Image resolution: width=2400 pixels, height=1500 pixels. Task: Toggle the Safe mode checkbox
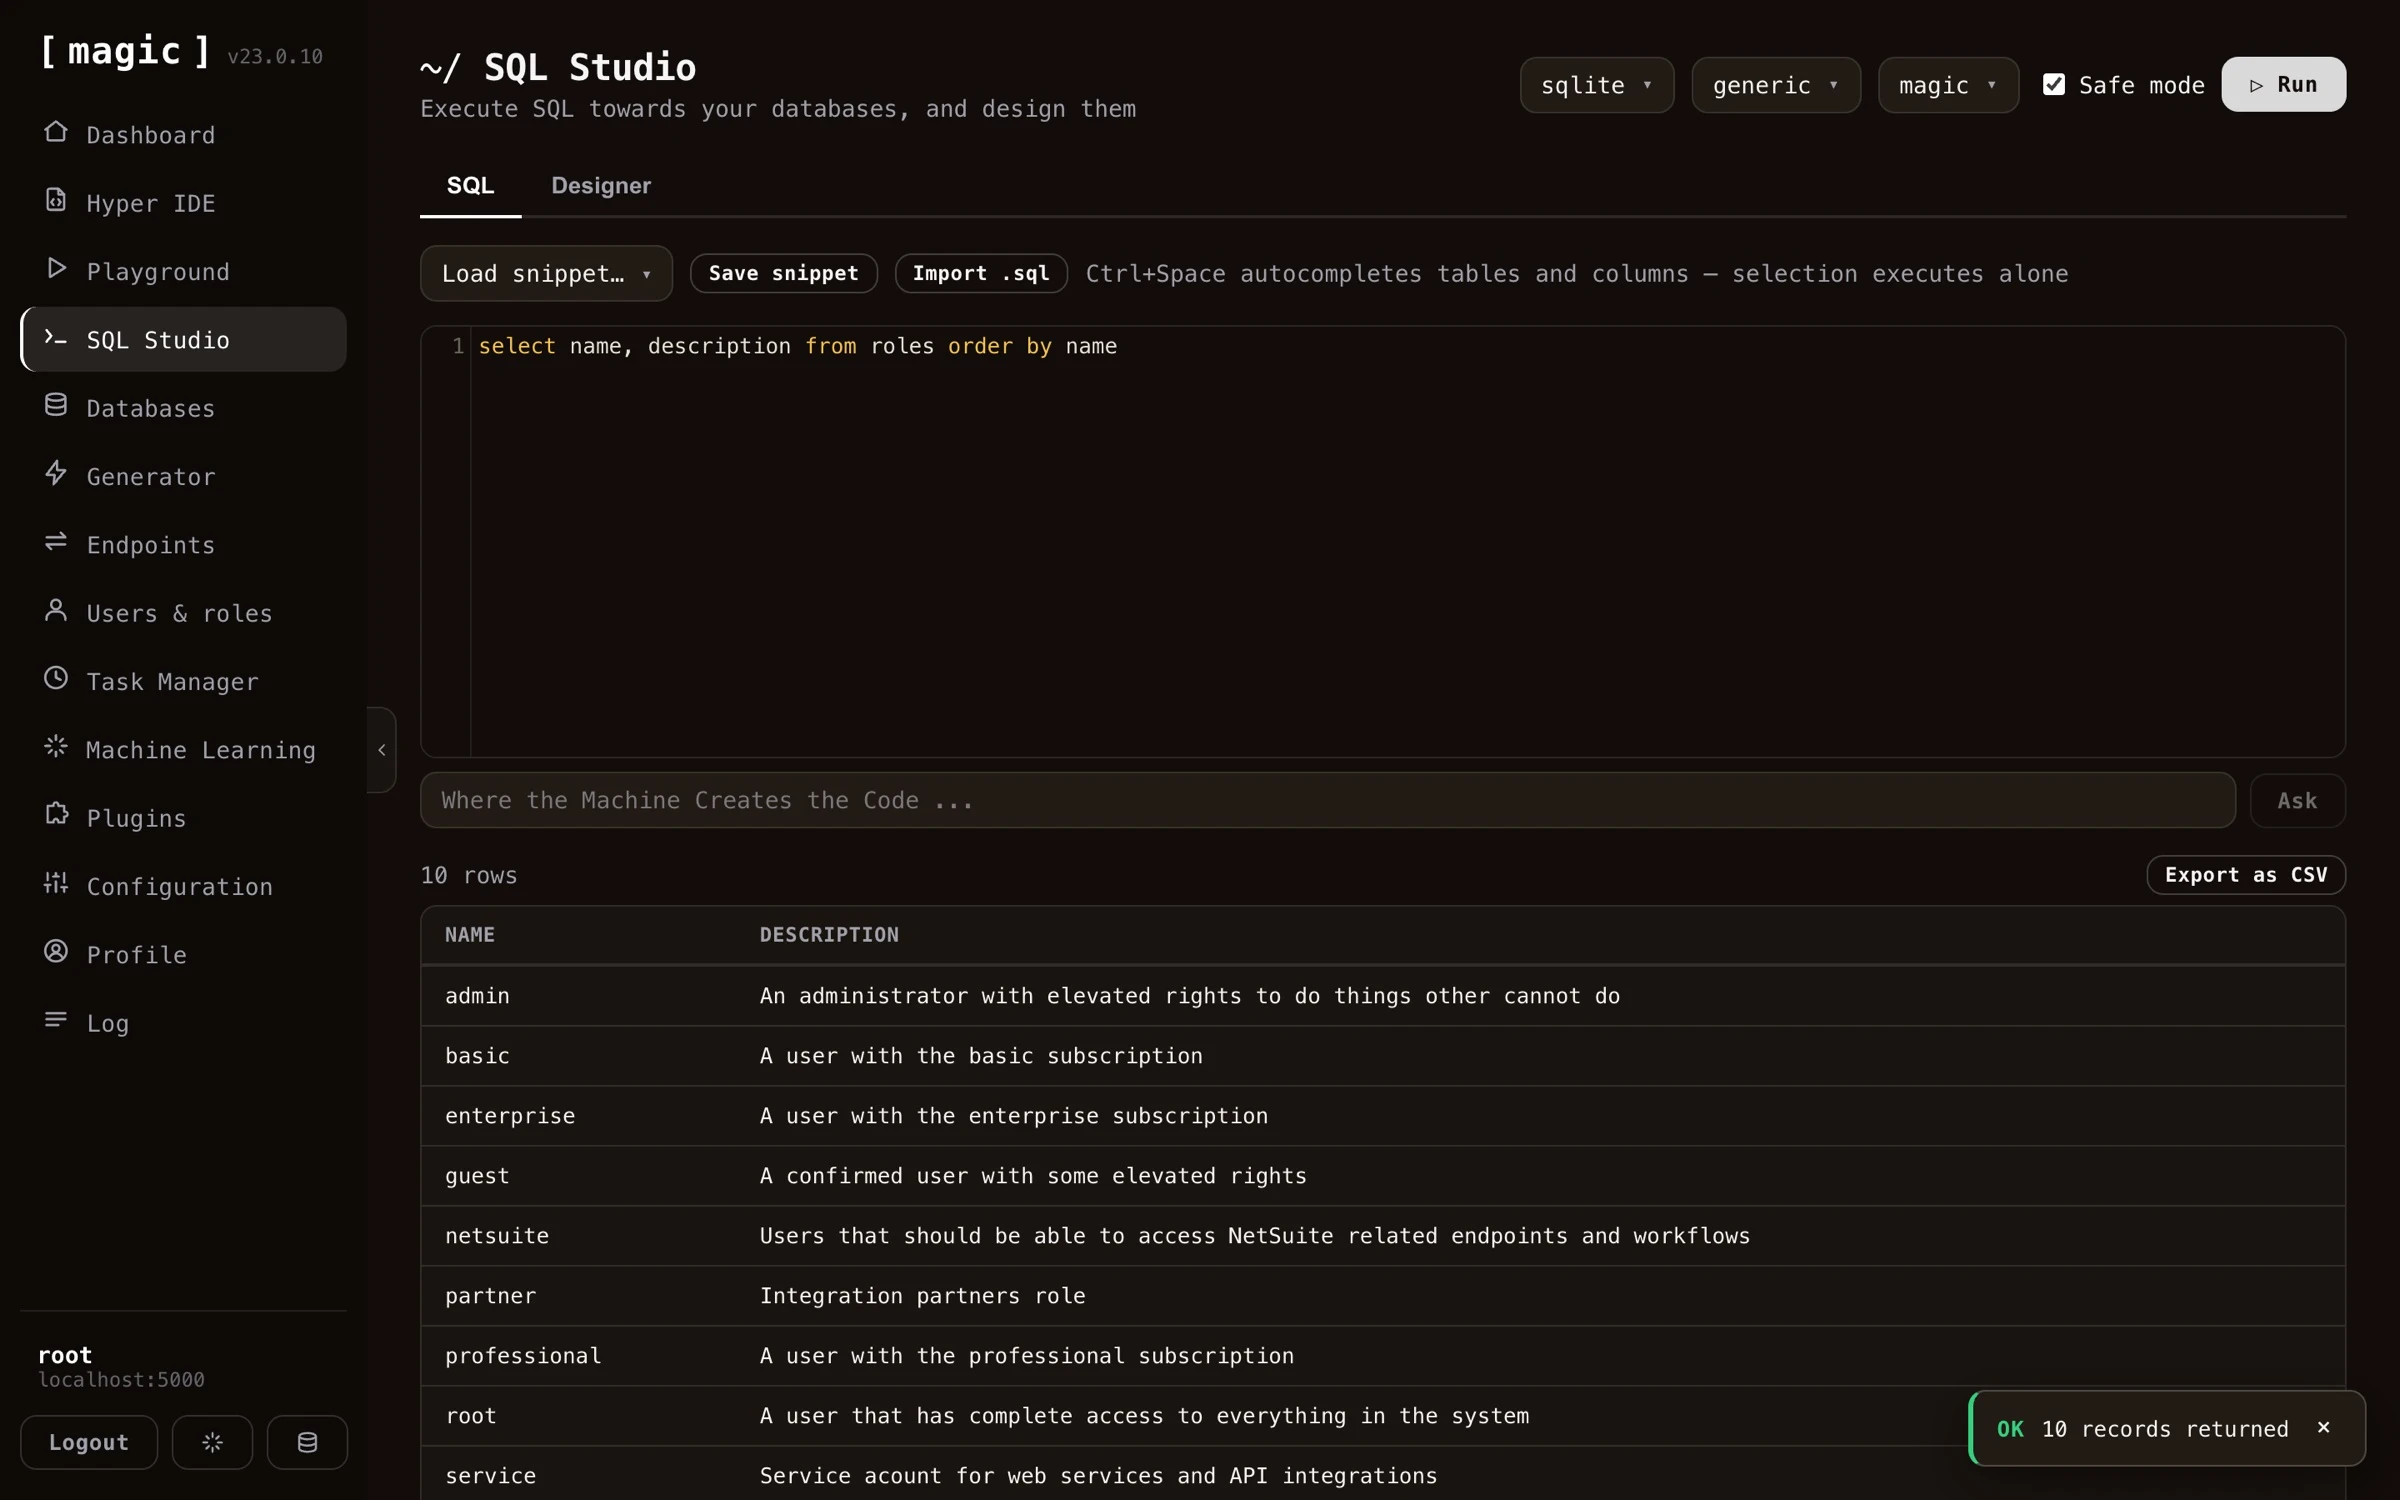(x=2054, y=85)
